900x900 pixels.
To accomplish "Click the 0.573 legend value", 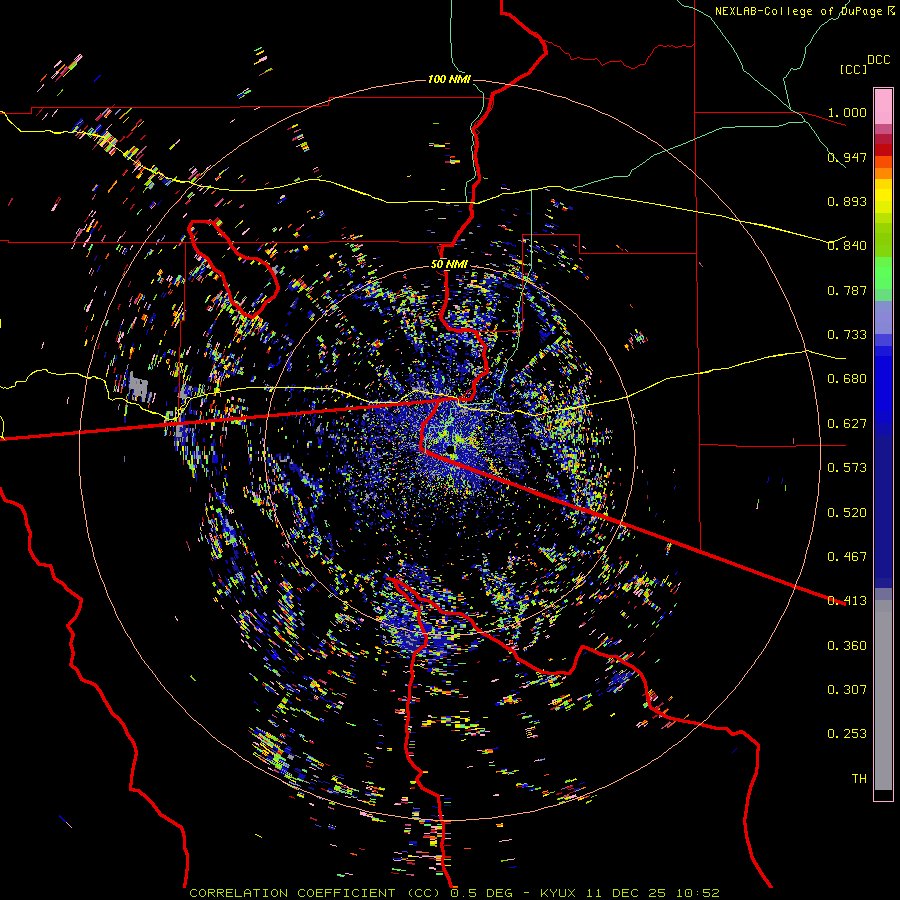I will [x=847, y=467].
